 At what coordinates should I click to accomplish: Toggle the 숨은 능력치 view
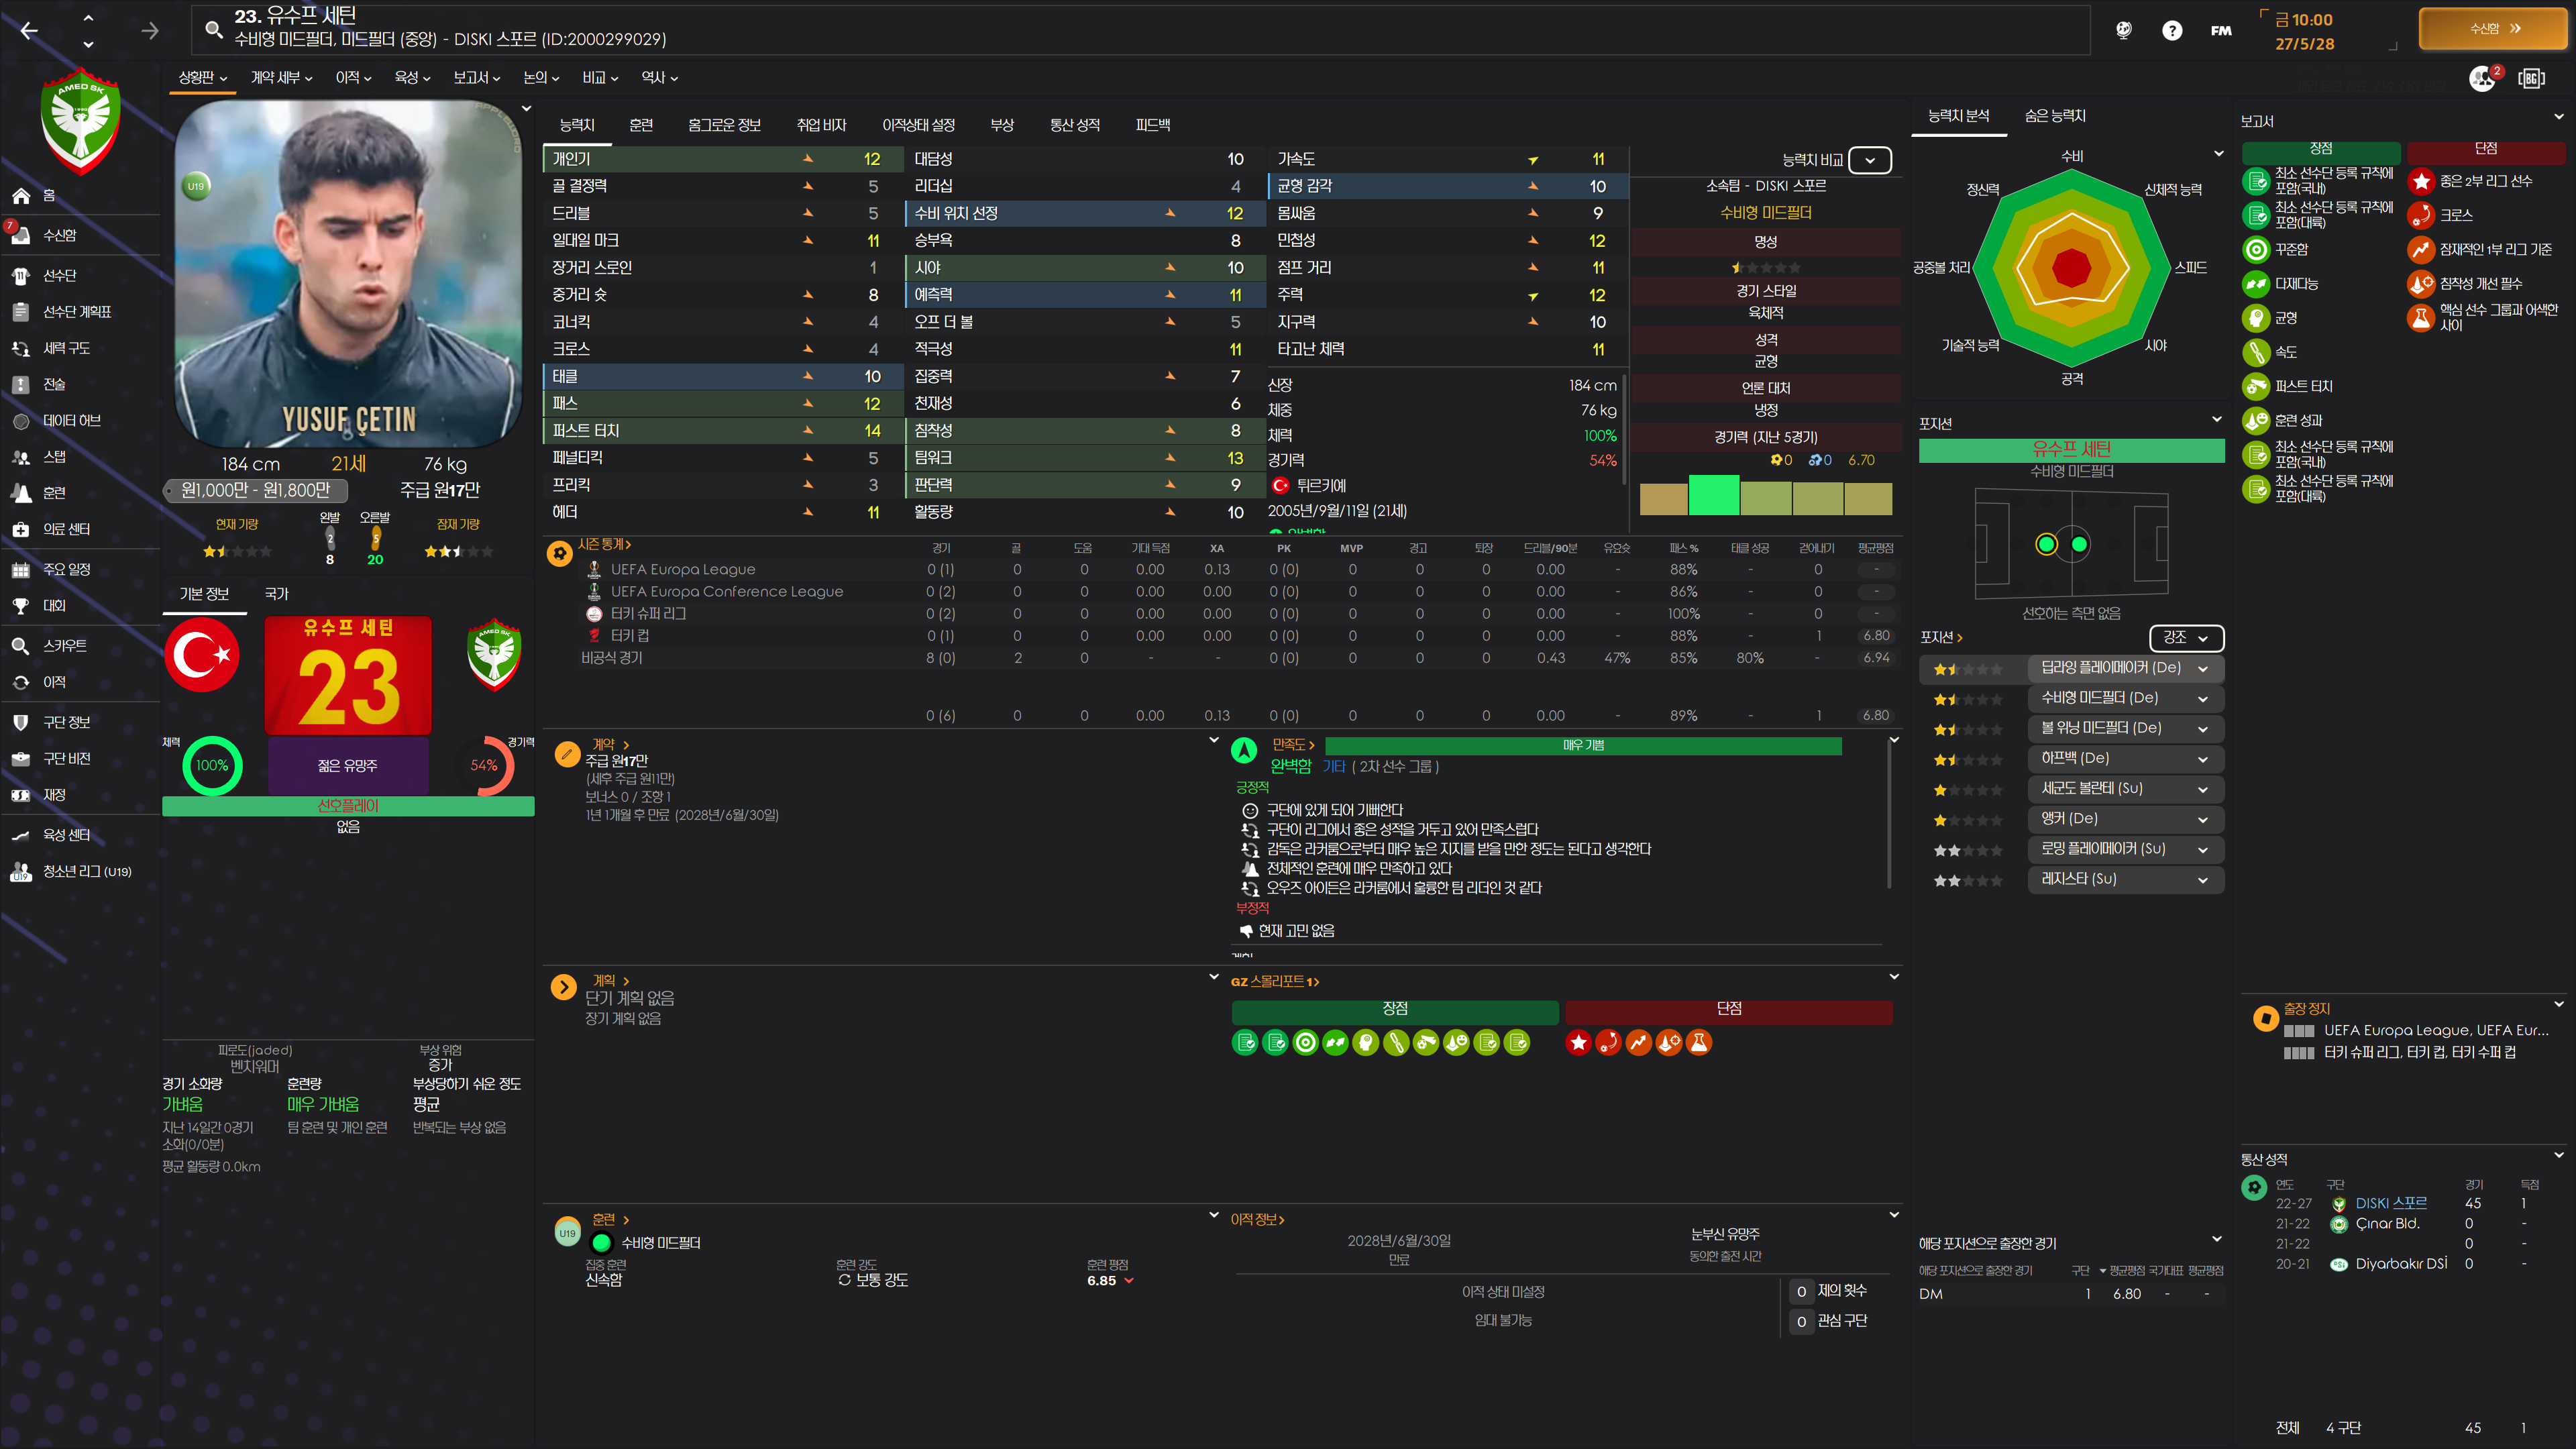pyautogui.click(x=2054, y=116)
